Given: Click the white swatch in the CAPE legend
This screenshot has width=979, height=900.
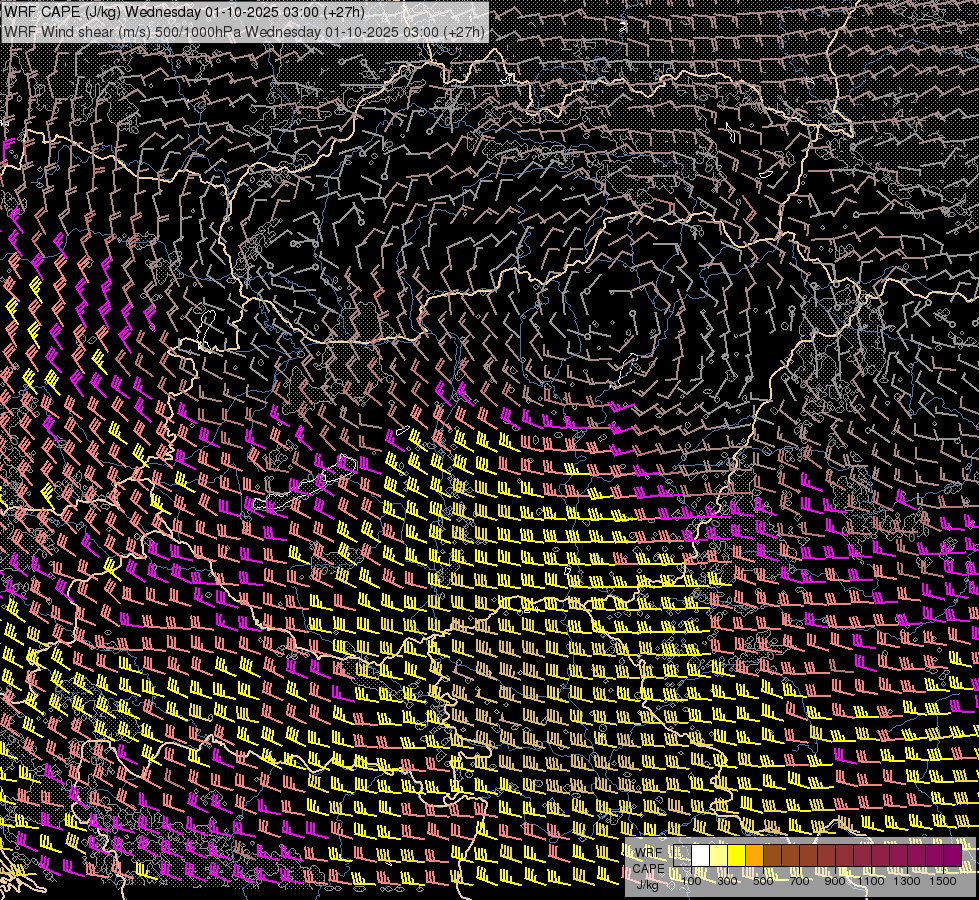Looking at the screenshot, I should pos(701,856).
